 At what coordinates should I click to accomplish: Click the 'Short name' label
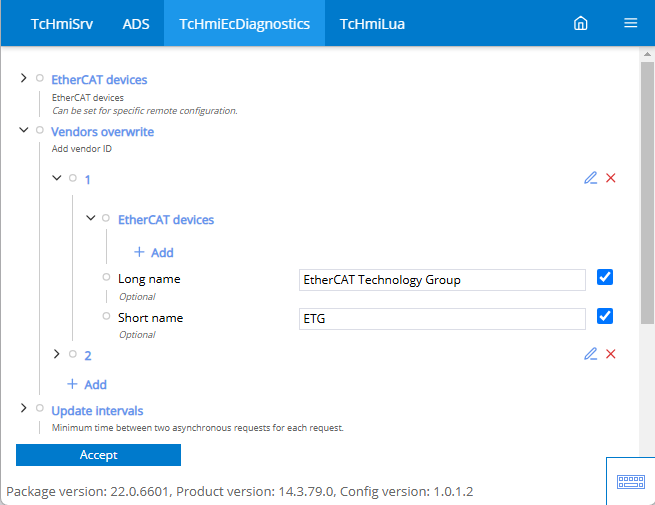tap(150, 317)
